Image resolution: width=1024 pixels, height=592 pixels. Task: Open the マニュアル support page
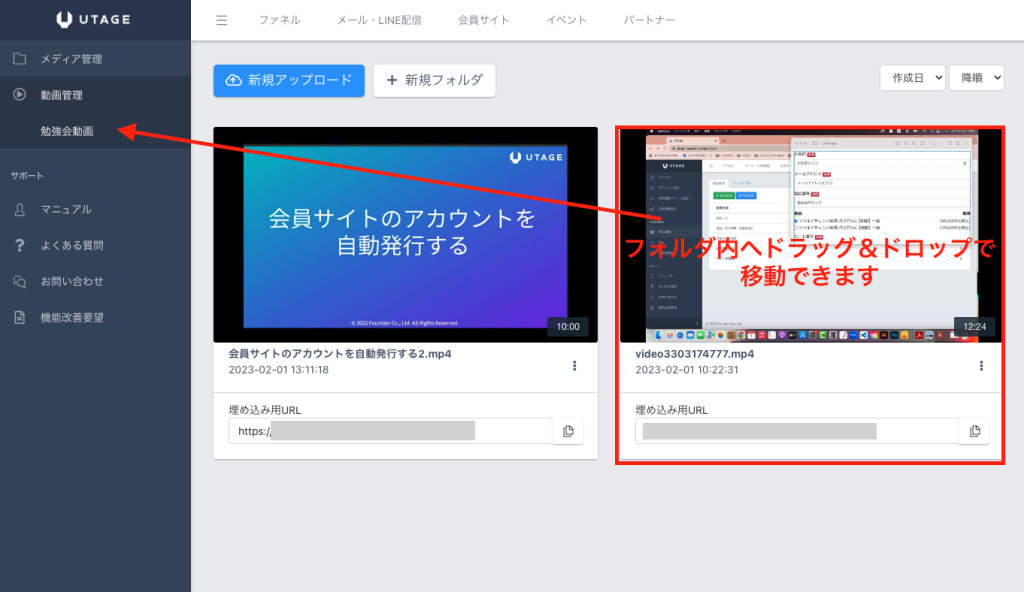[66, 209]
